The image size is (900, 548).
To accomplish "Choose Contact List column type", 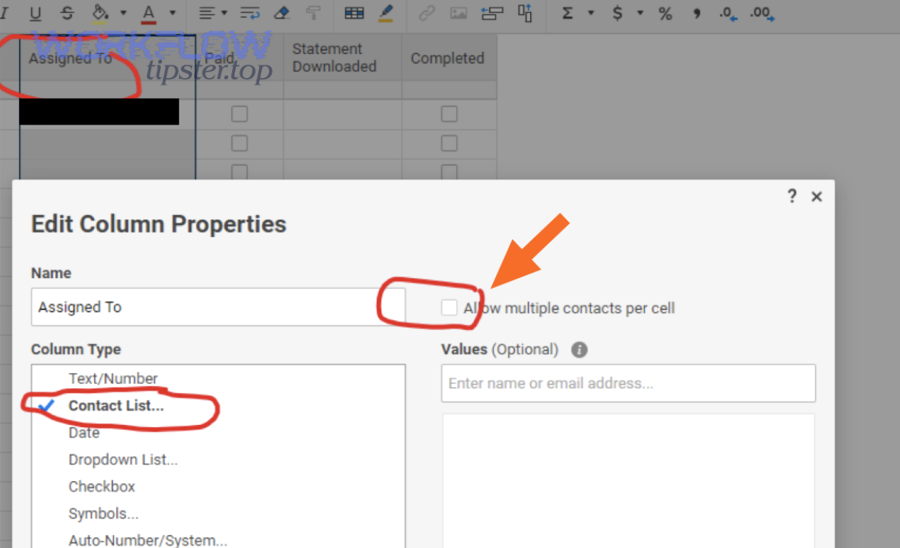I will [x=116, y=406].
